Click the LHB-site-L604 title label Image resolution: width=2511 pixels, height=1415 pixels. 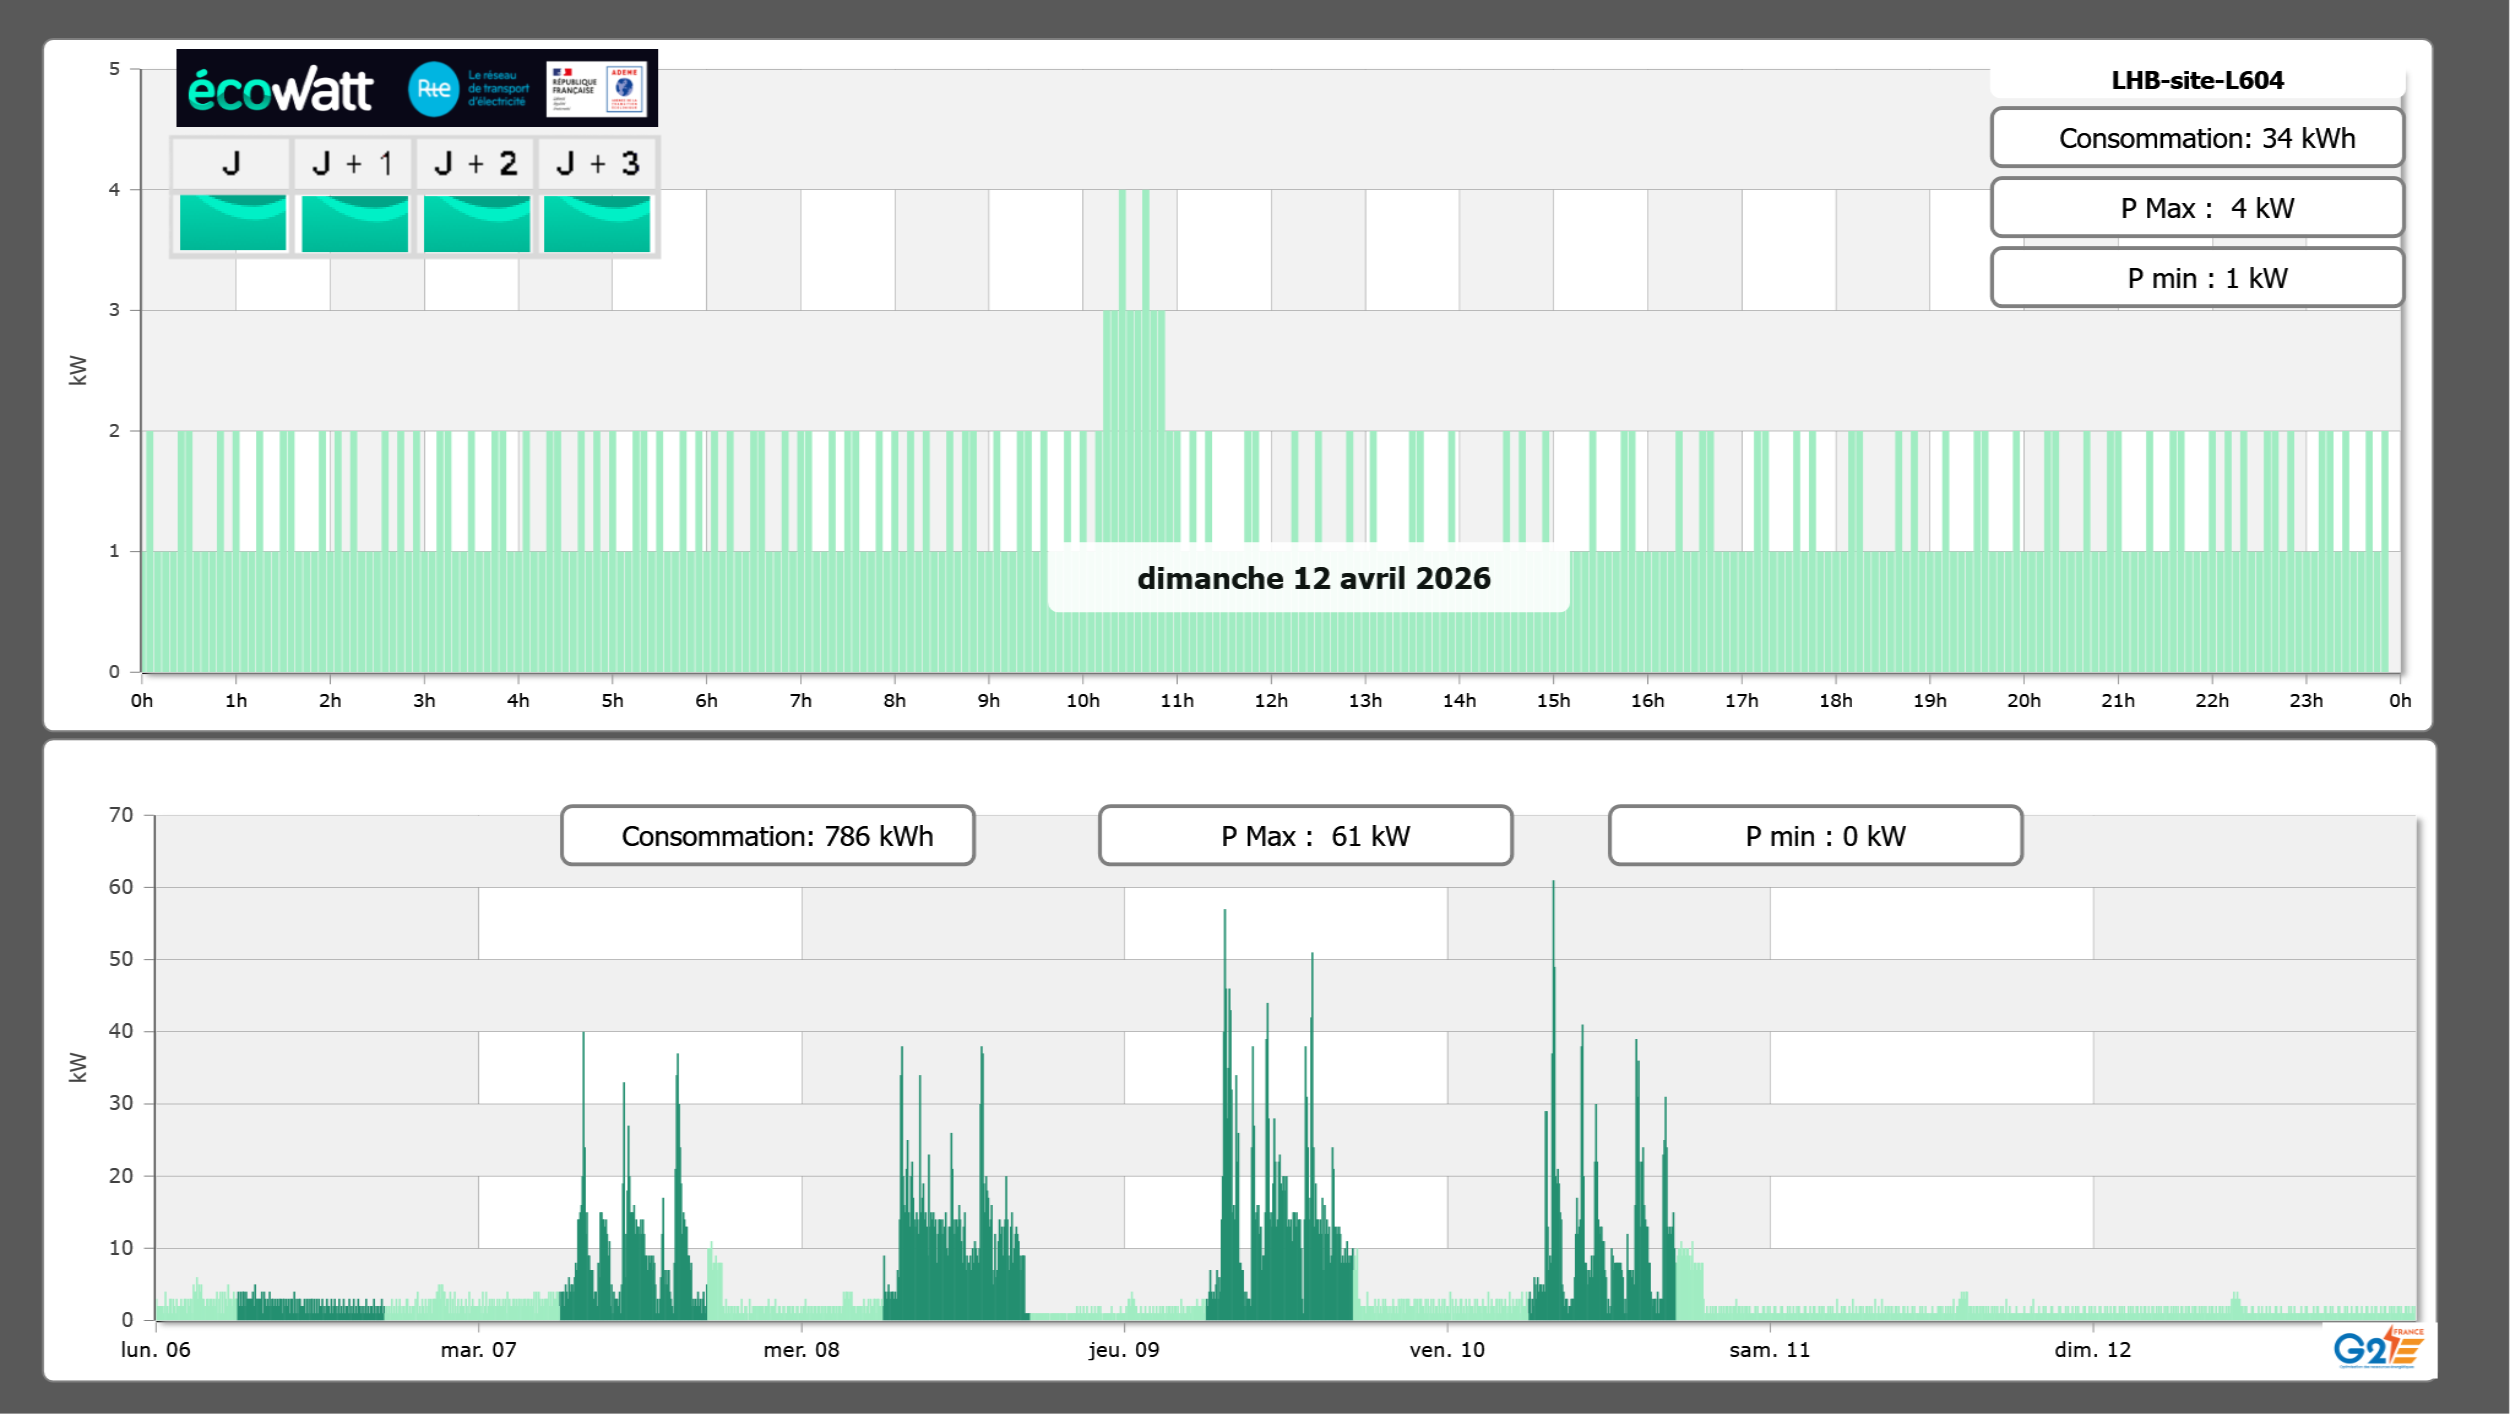(x=2197, y=80)
